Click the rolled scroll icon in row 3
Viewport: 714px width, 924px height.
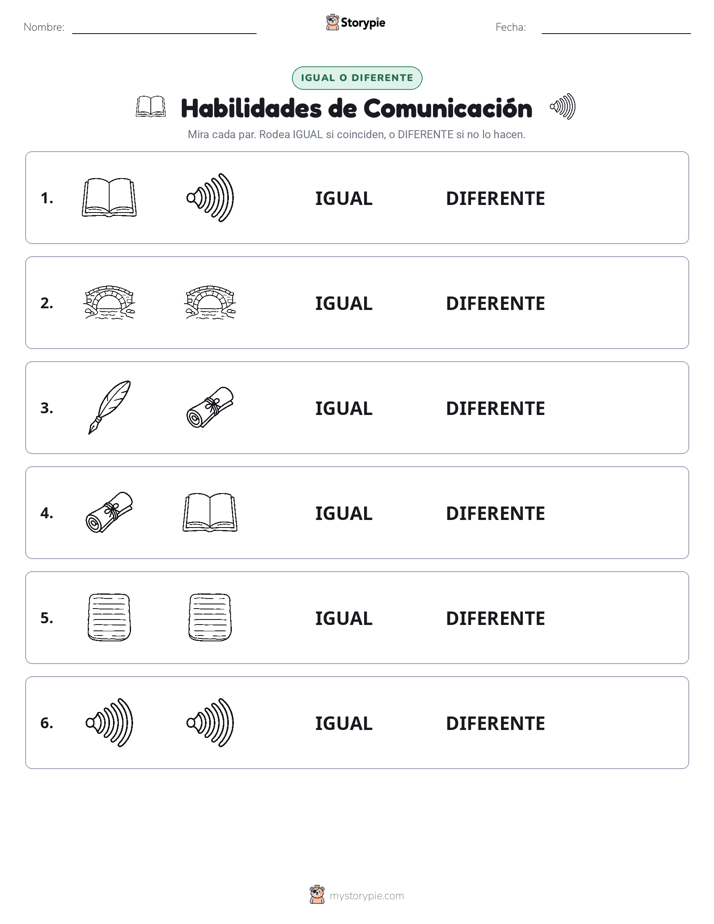(210, 408)
